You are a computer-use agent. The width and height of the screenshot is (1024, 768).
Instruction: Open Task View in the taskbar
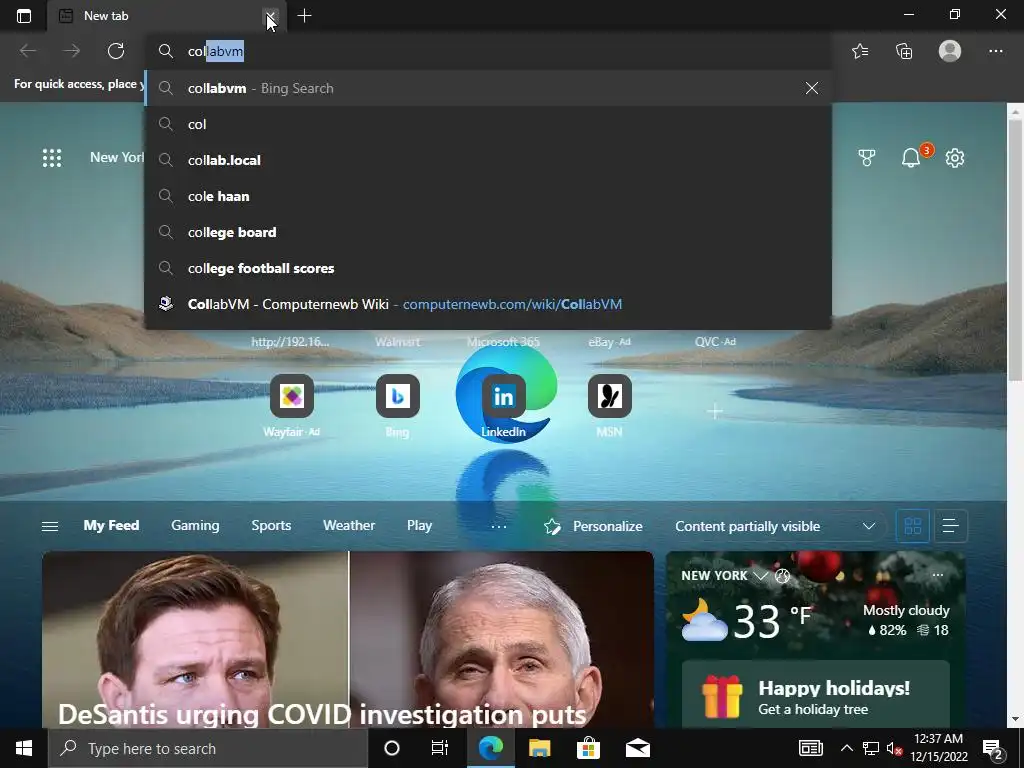pyautogui.click(x=440, y=748)
